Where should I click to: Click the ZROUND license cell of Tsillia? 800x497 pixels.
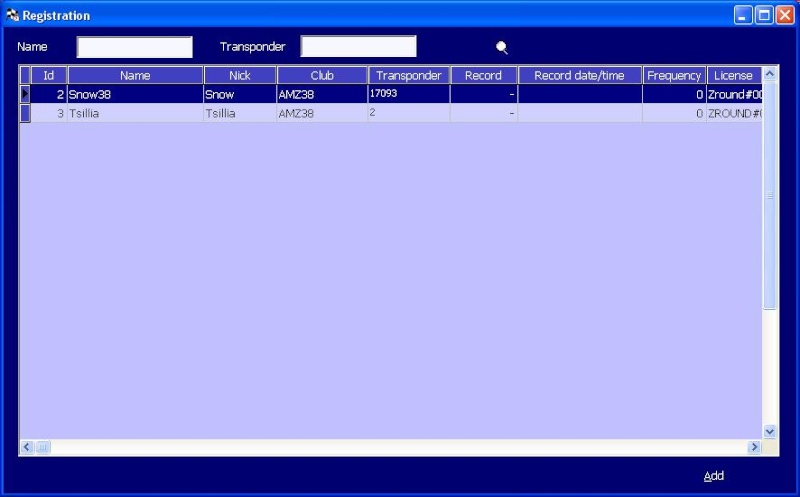coord(734,113)
